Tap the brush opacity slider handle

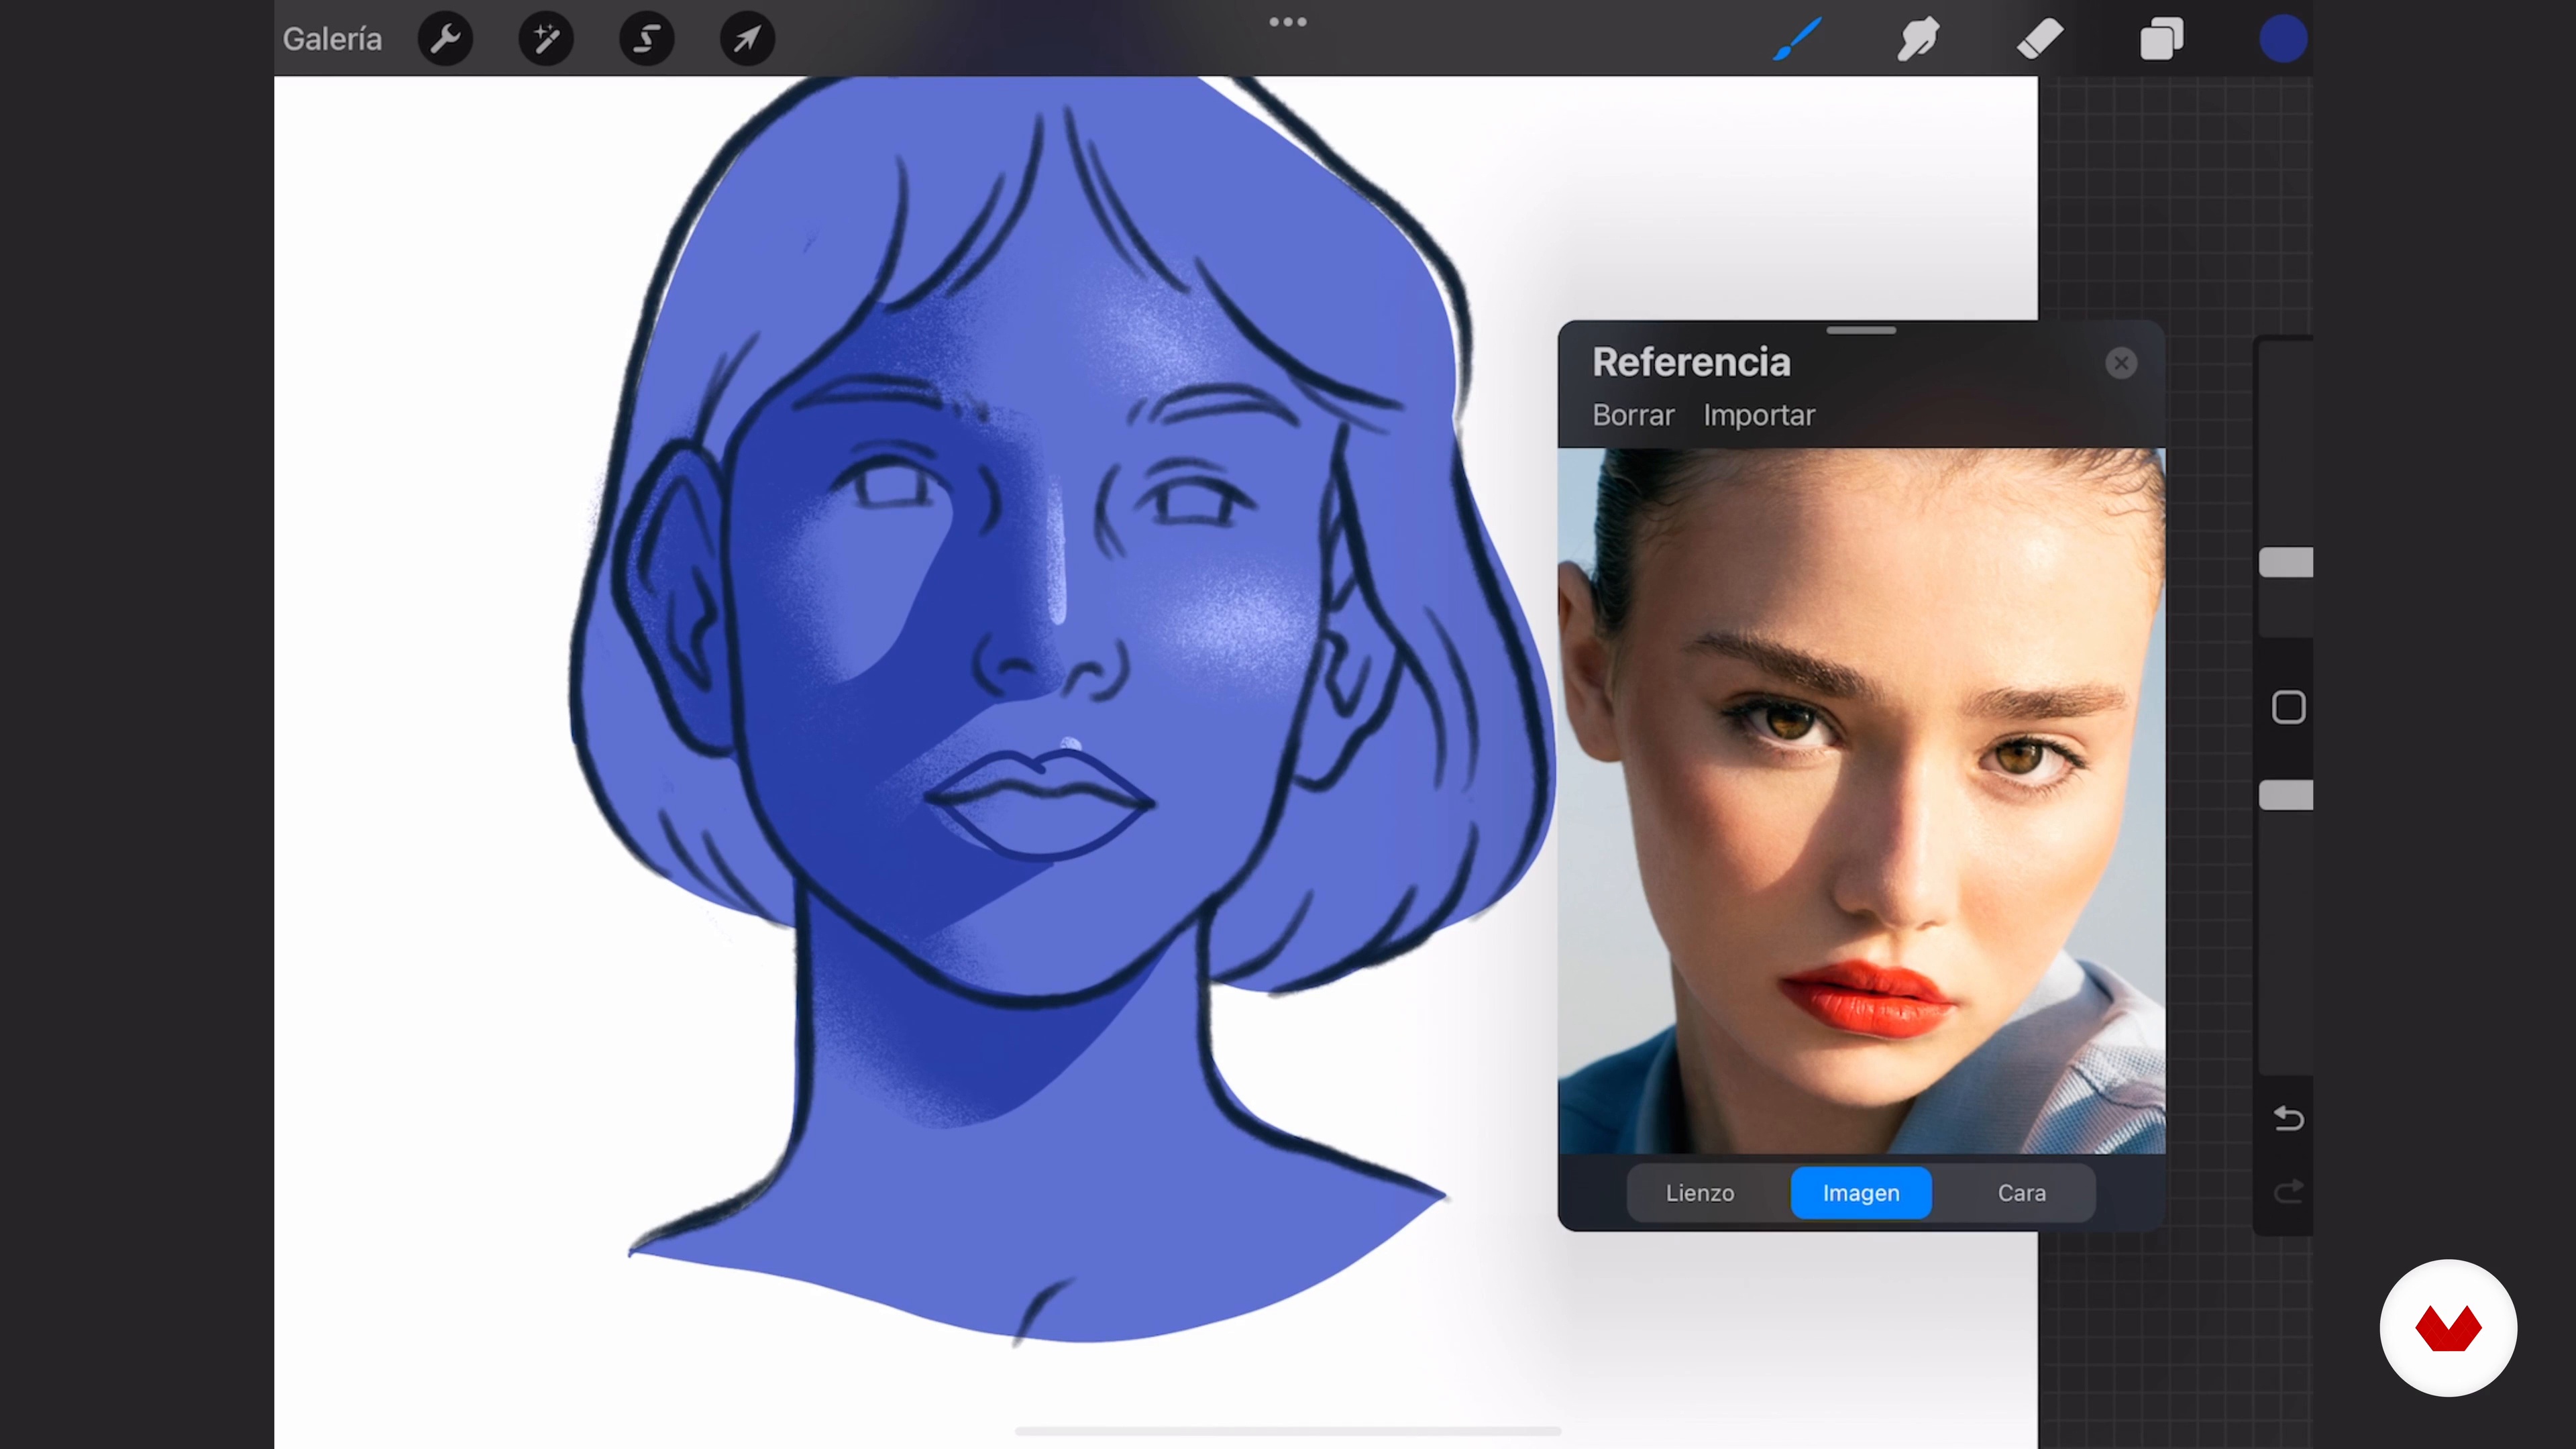[x=2287, y=795]
